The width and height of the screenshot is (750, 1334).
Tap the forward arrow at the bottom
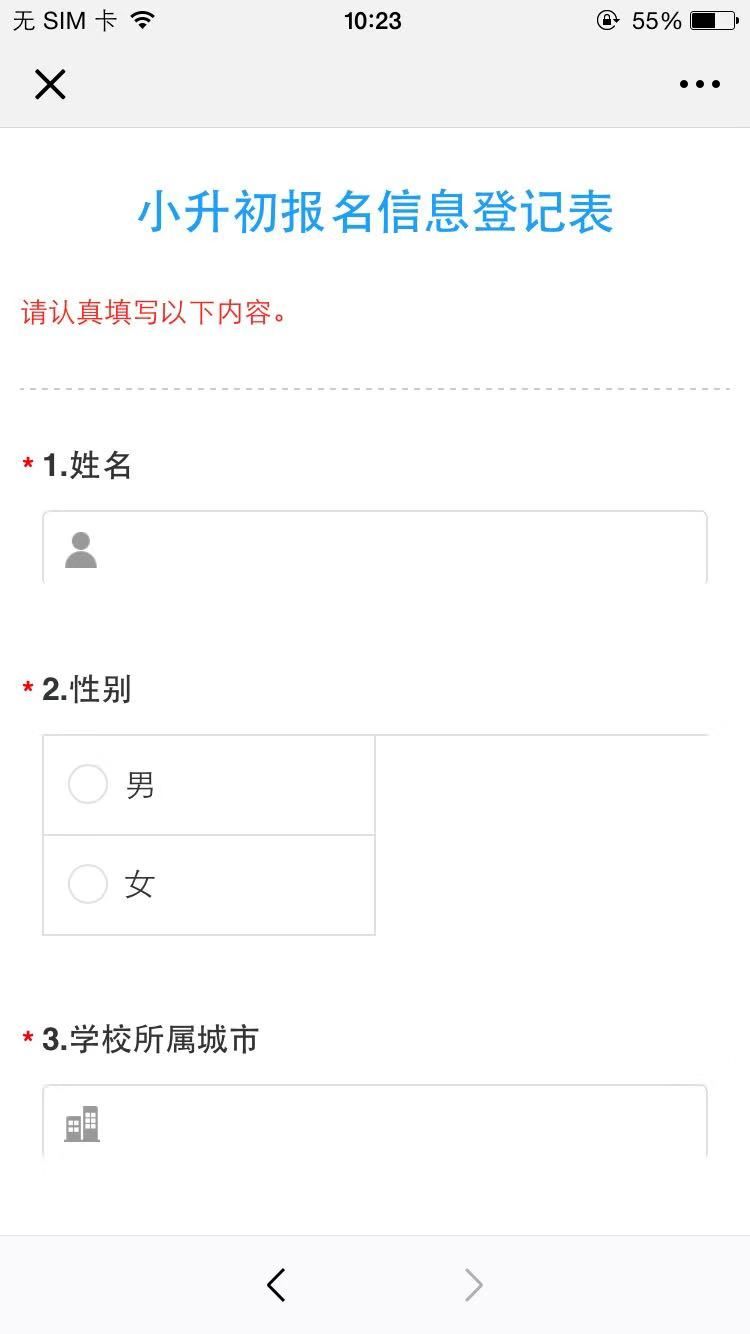(472, 1285)
